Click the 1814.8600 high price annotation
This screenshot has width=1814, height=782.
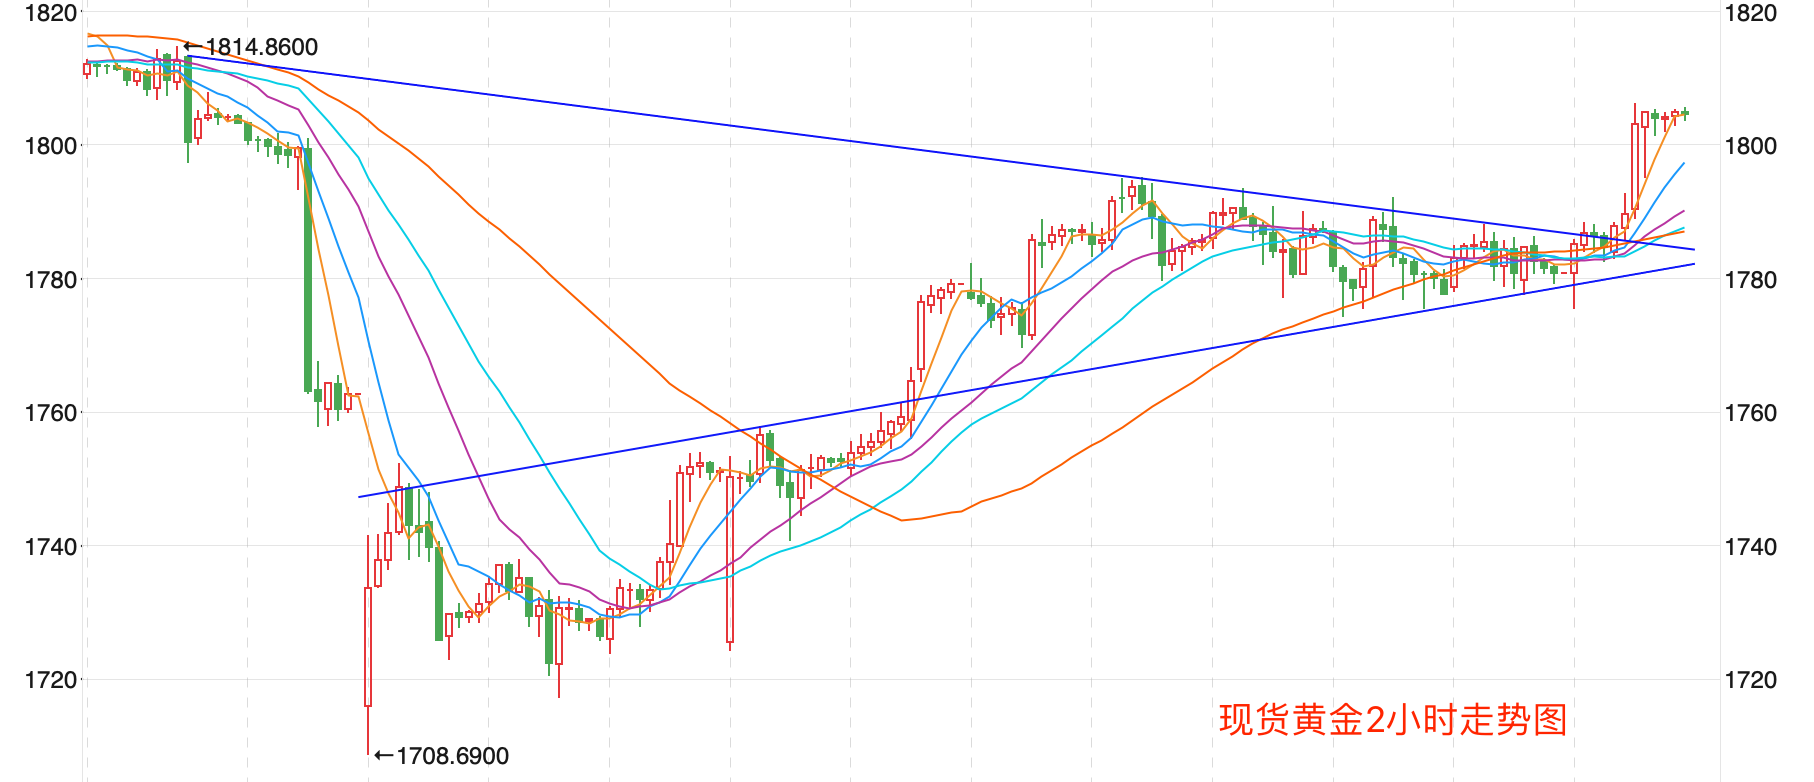click(262, 47)
